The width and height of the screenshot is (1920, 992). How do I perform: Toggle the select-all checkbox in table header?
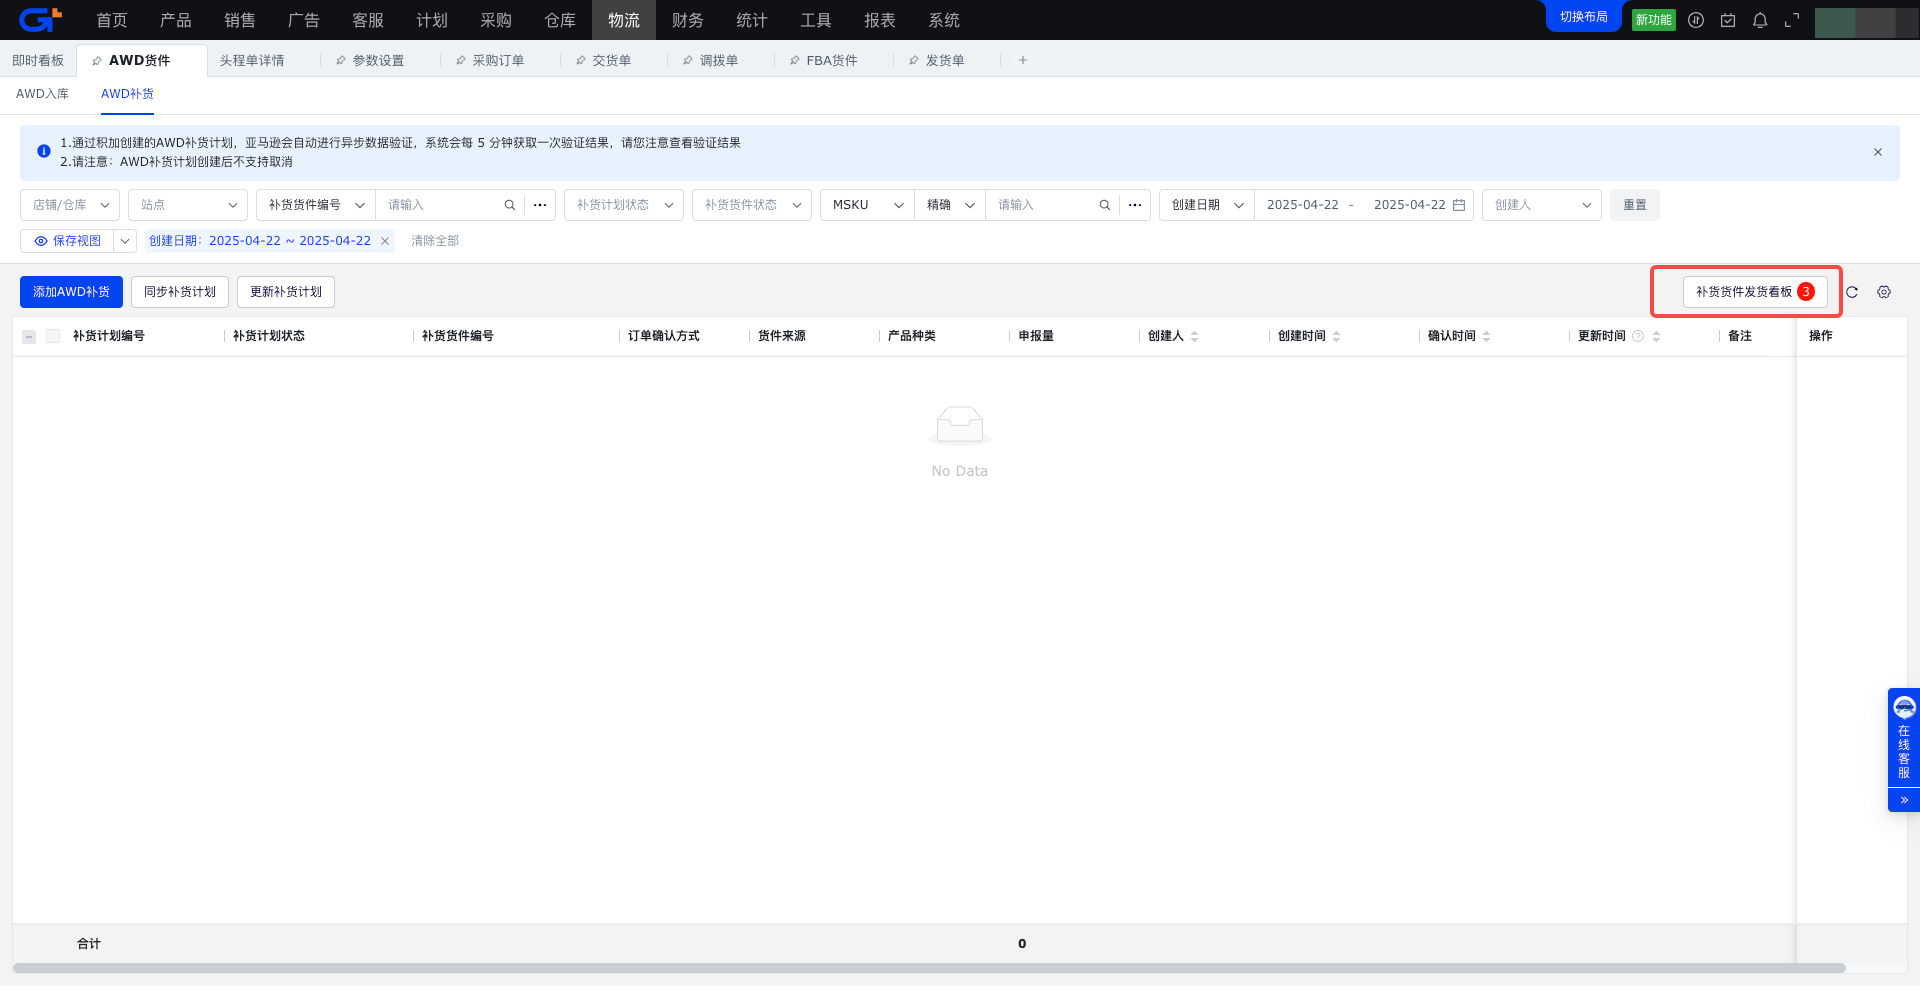53,336
